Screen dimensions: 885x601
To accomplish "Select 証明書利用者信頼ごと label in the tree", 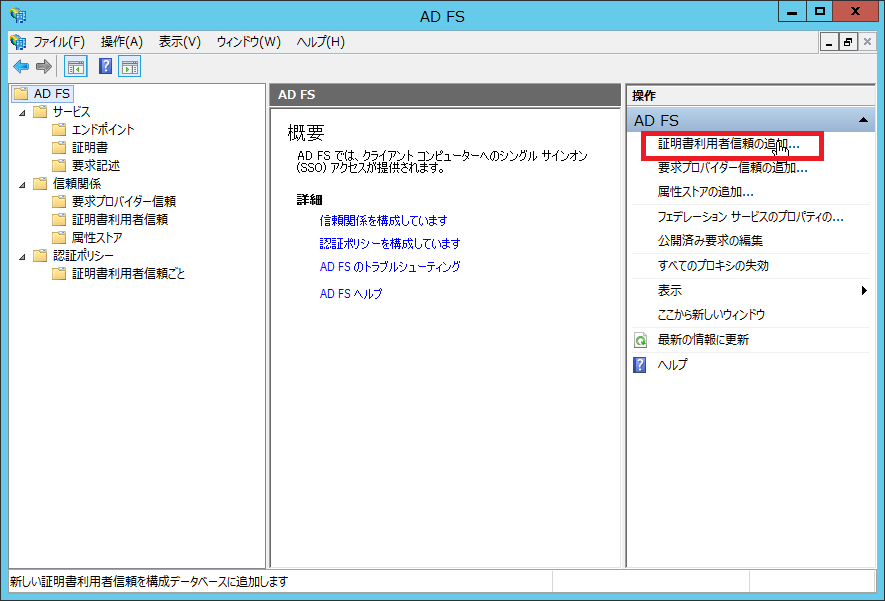I will 128,274.
